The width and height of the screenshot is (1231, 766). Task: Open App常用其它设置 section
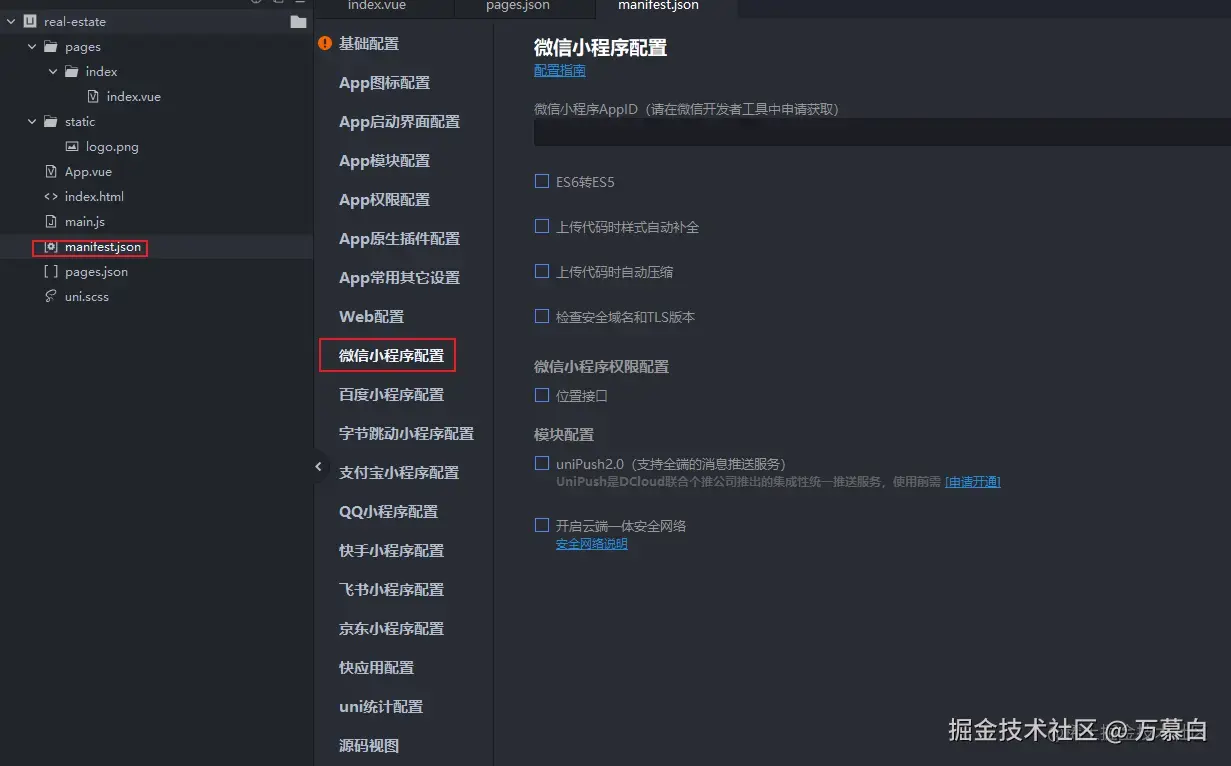pos(399,278)
